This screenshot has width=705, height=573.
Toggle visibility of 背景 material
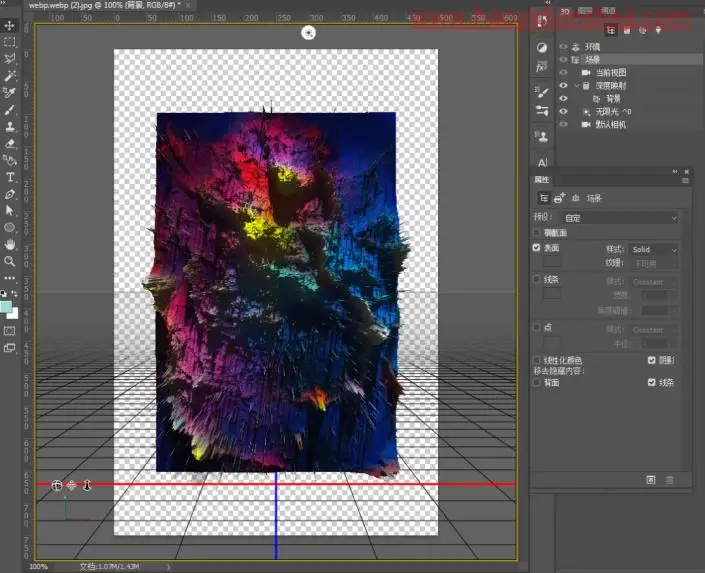[563, 98]
